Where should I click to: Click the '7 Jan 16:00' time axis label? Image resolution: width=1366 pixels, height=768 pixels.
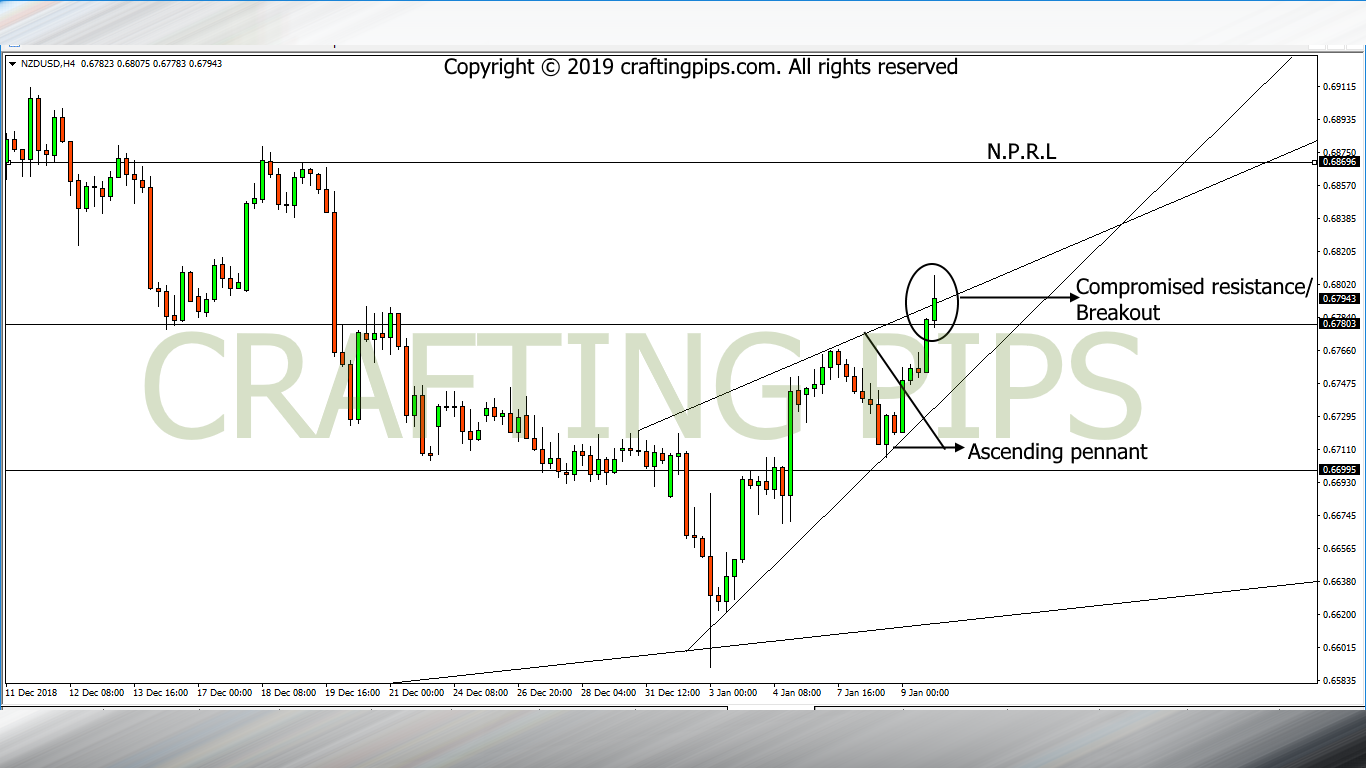863,692
